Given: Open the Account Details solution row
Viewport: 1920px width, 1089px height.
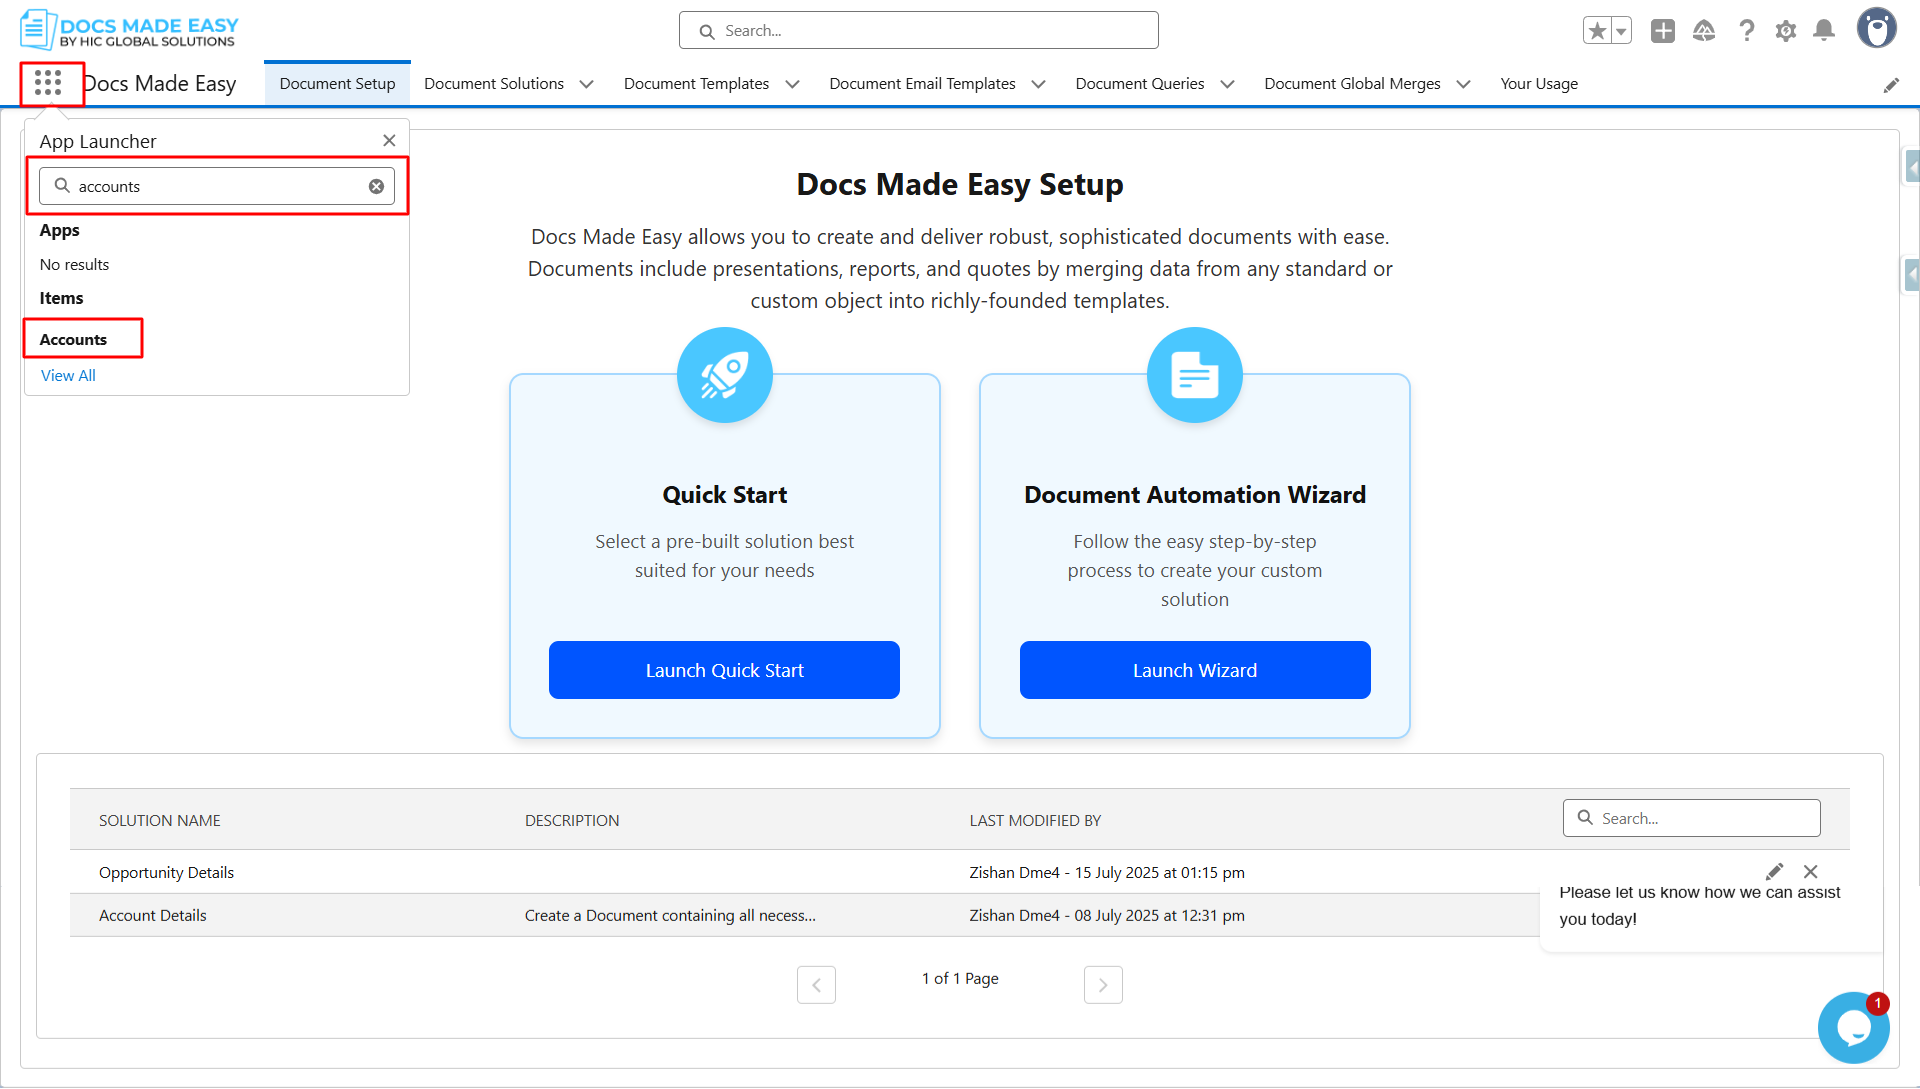Looking at the screenshot, I should tap(152, 915).
